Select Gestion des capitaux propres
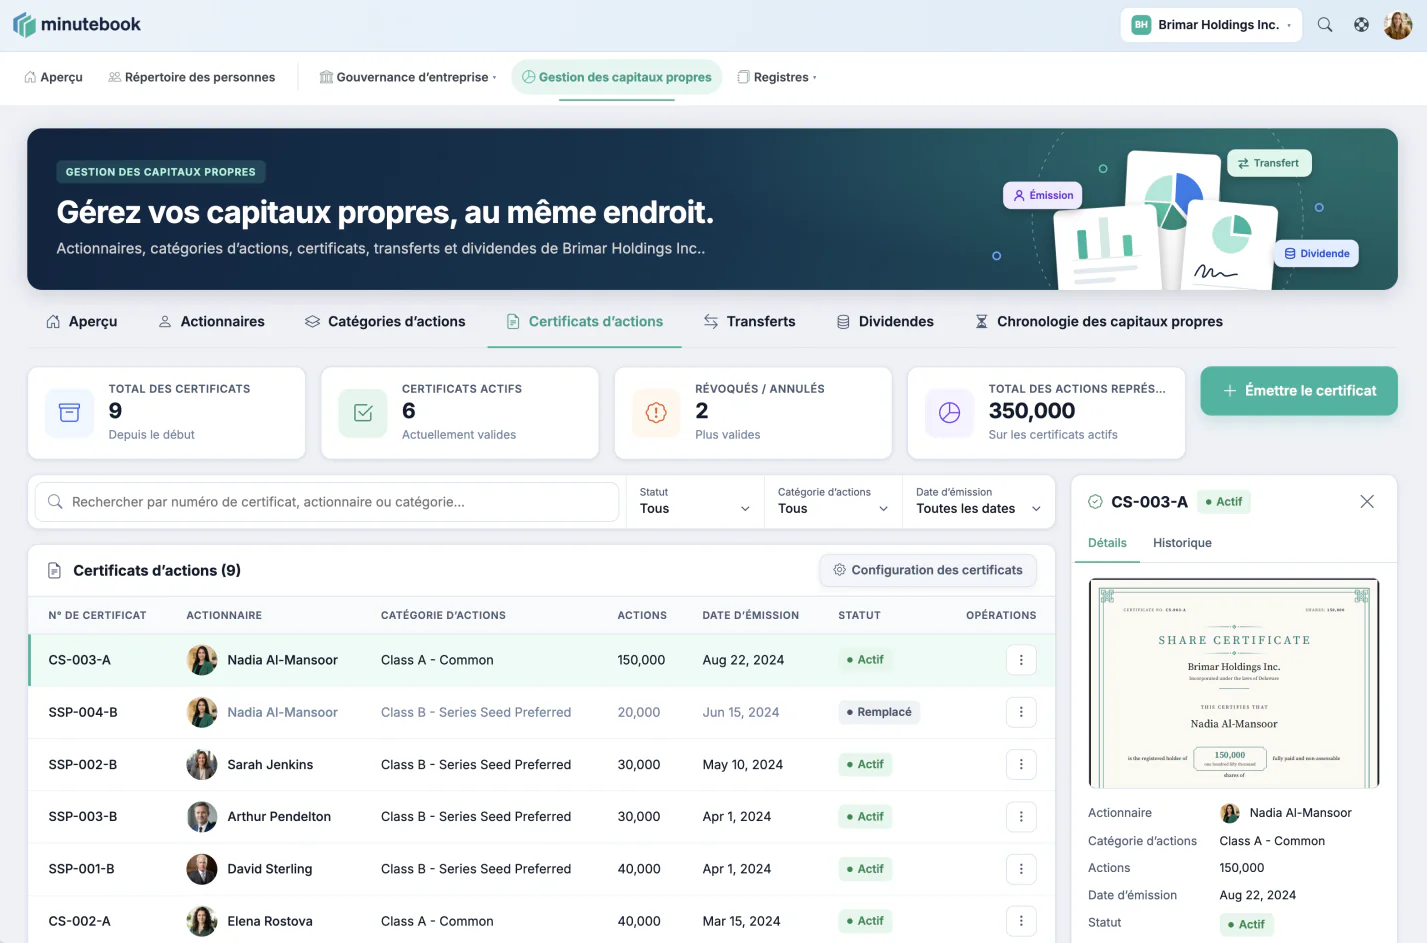Viewport: 1427px width, 943px height. click(x=617, y=77)
